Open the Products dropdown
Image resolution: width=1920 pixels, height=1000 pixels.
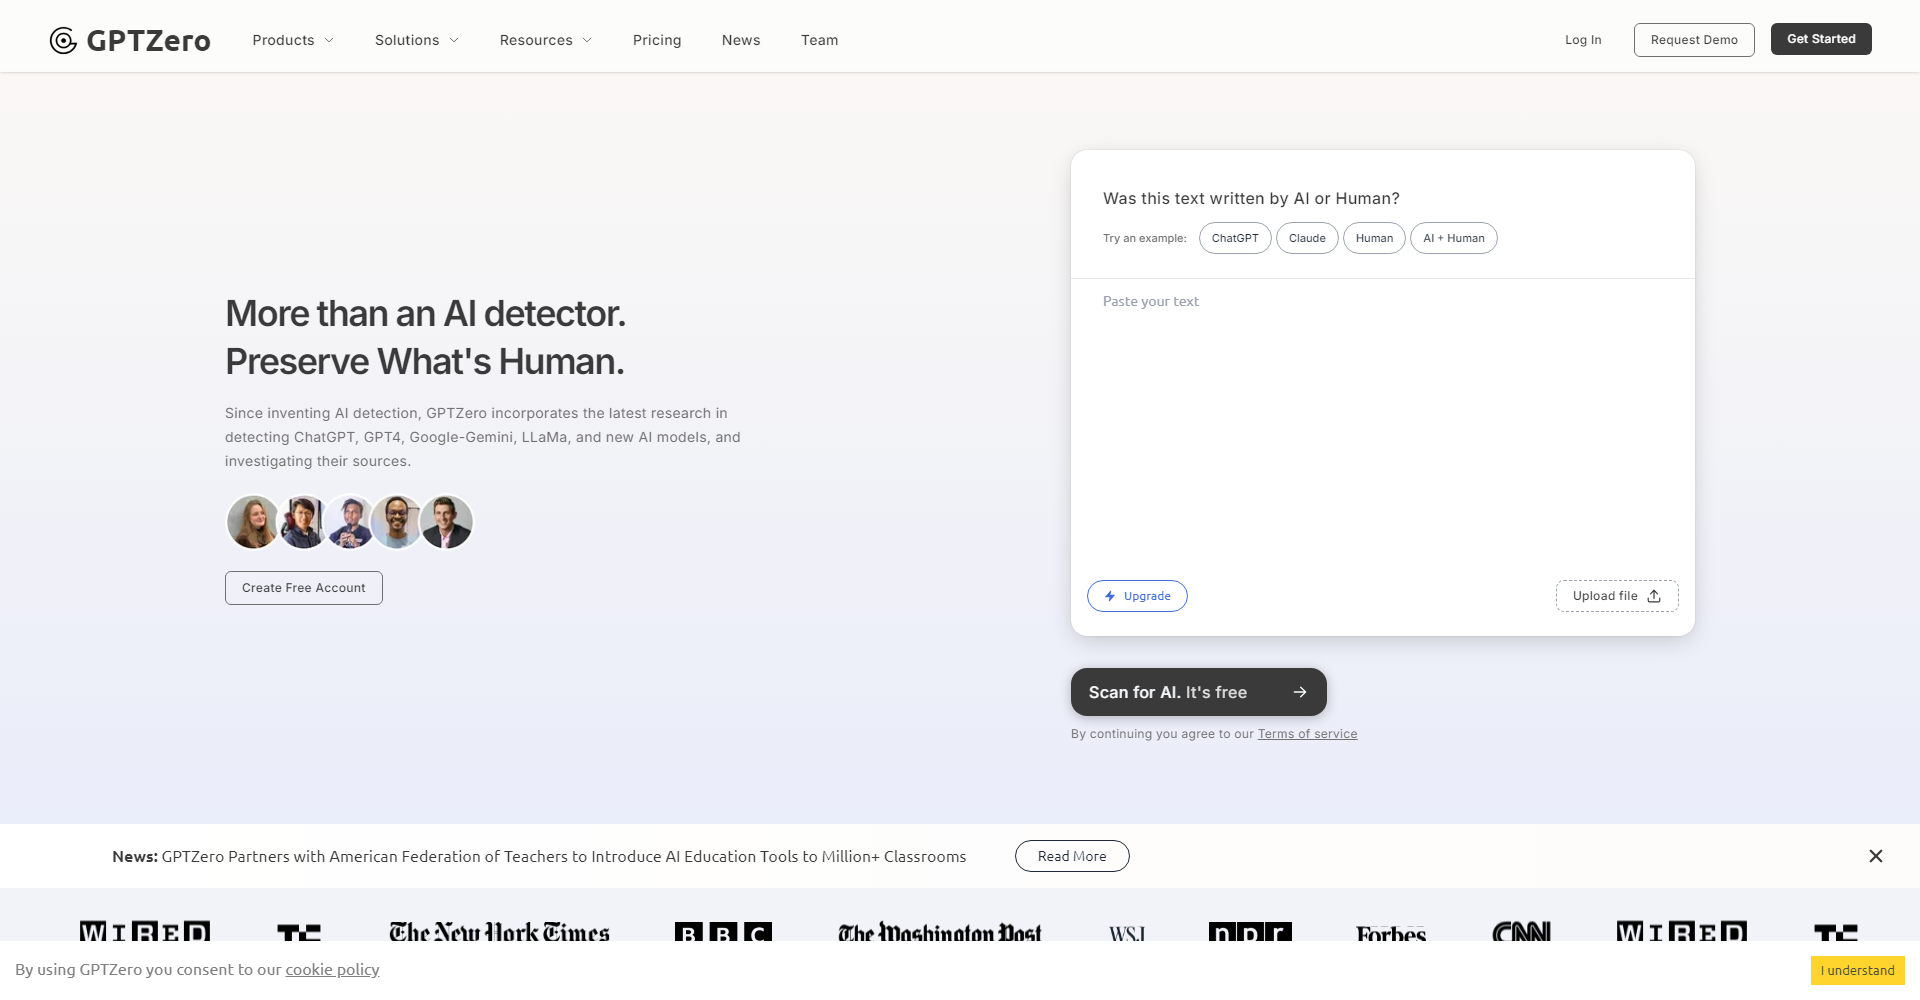(x=292, y=40)
